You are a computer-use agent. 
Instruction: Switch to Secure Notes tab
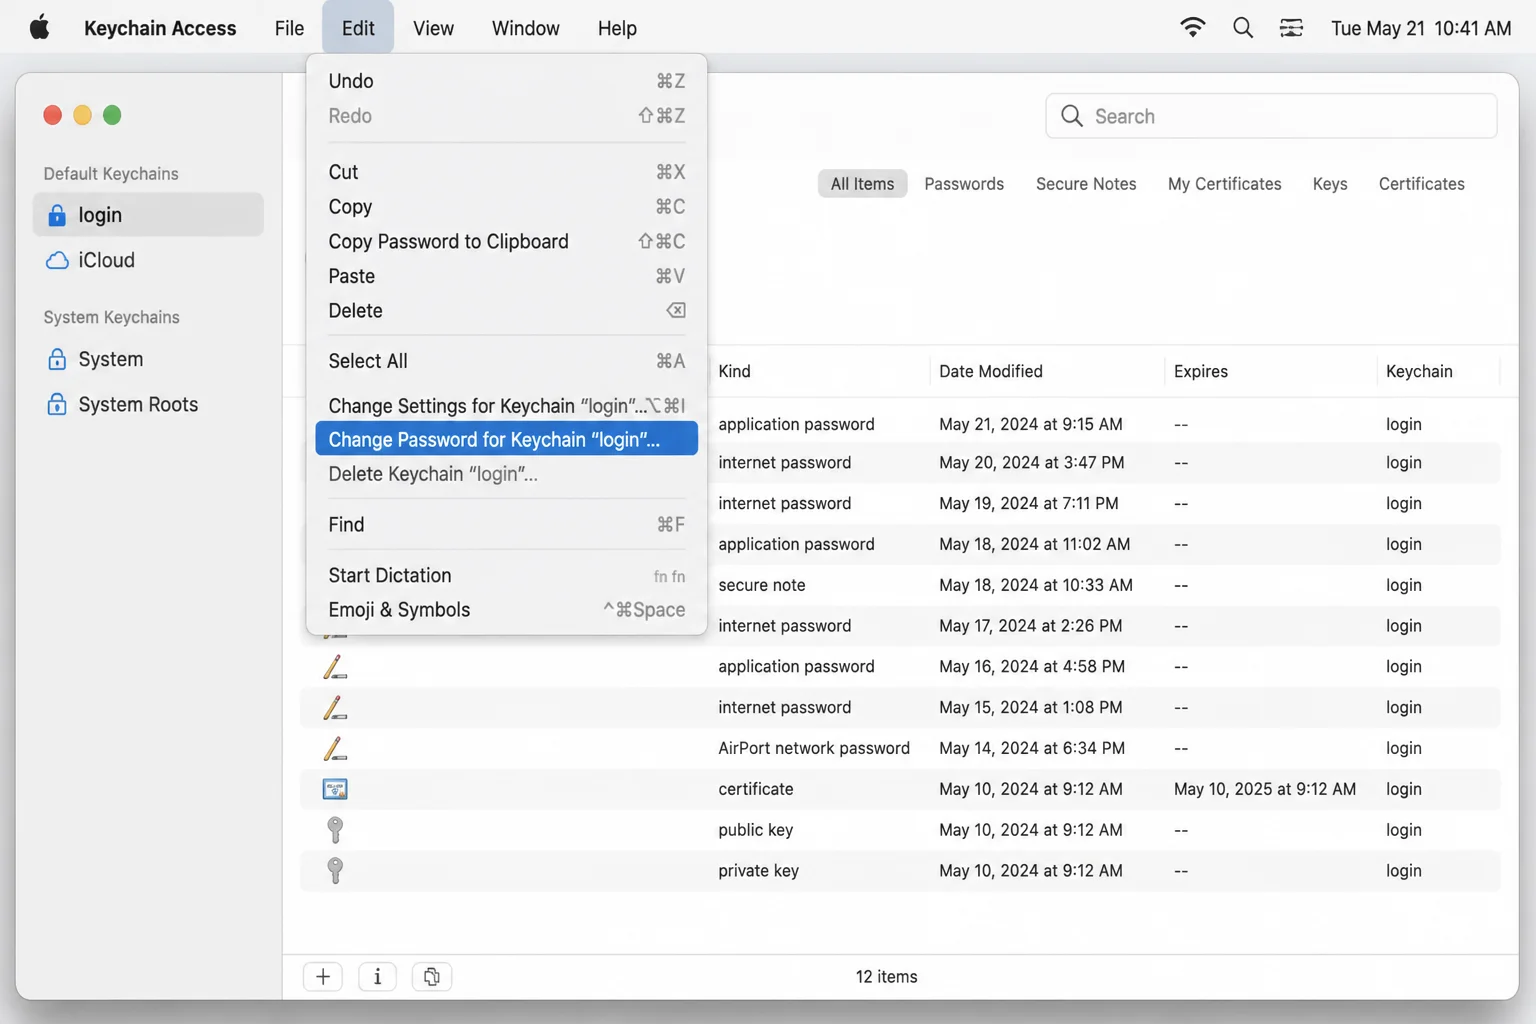pyautogui.click(x=1086, y=184)
